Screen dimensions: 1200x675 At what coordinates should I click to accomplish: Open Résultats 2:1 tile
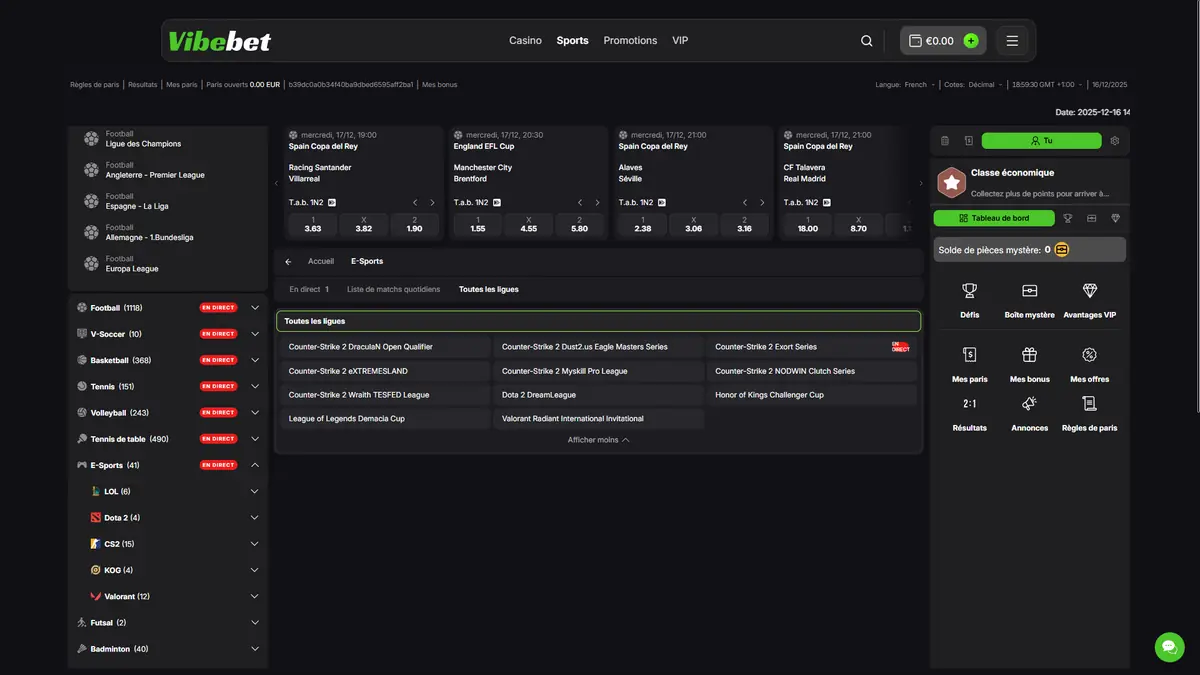pos(969,413)
